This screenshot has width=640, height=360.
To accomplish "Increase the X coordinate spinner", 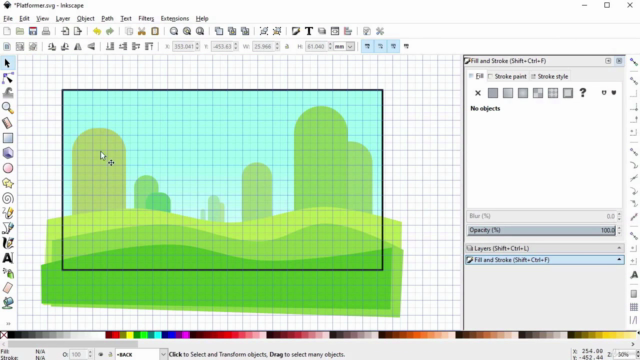I will pyautogui.click(x=197, y=44).
